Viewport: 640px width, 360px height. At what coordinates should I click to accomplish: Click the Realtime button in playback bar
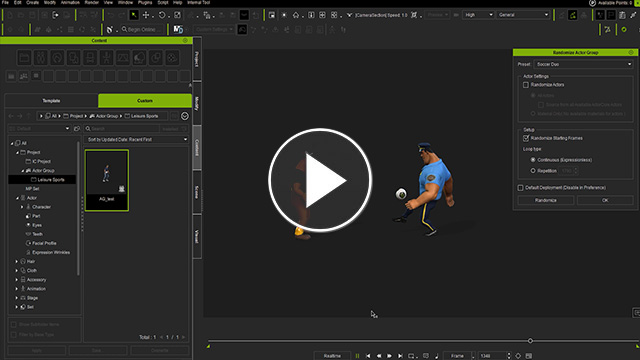[x=332, y=356]
